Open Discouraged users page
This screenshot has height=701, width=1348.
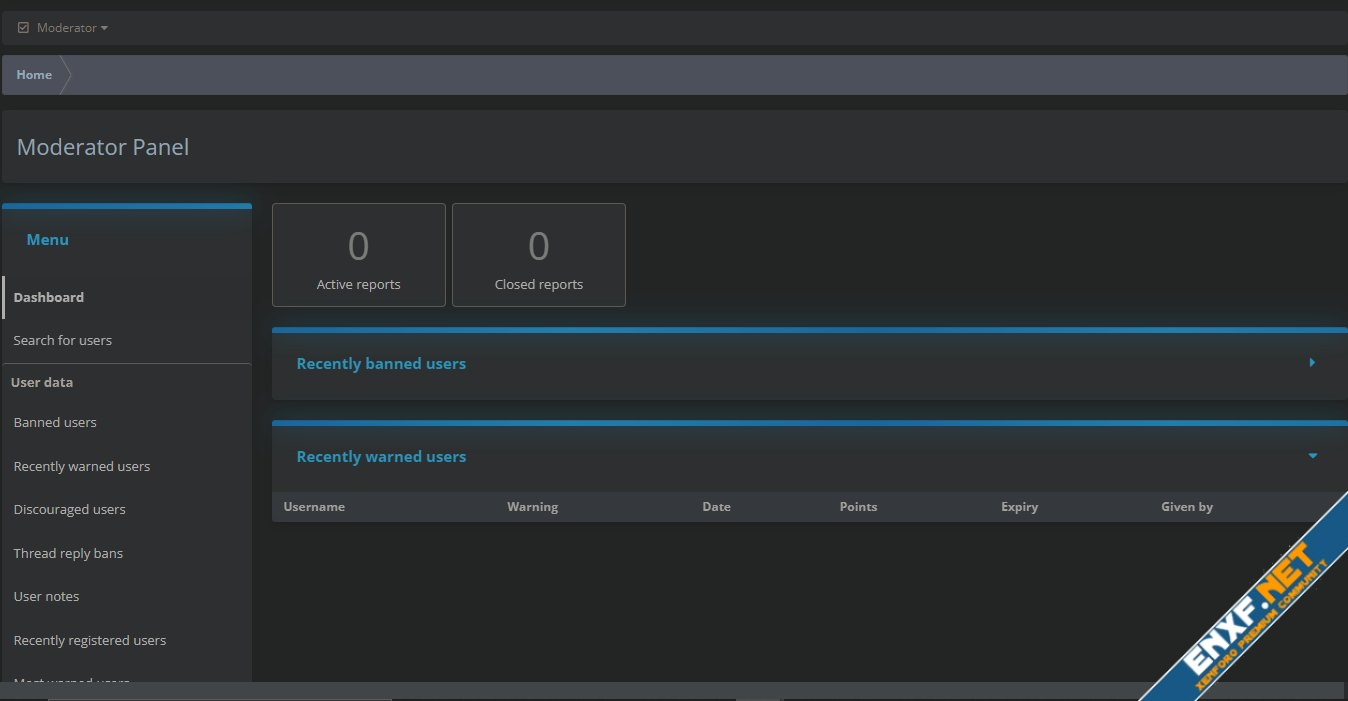[70, 509]
